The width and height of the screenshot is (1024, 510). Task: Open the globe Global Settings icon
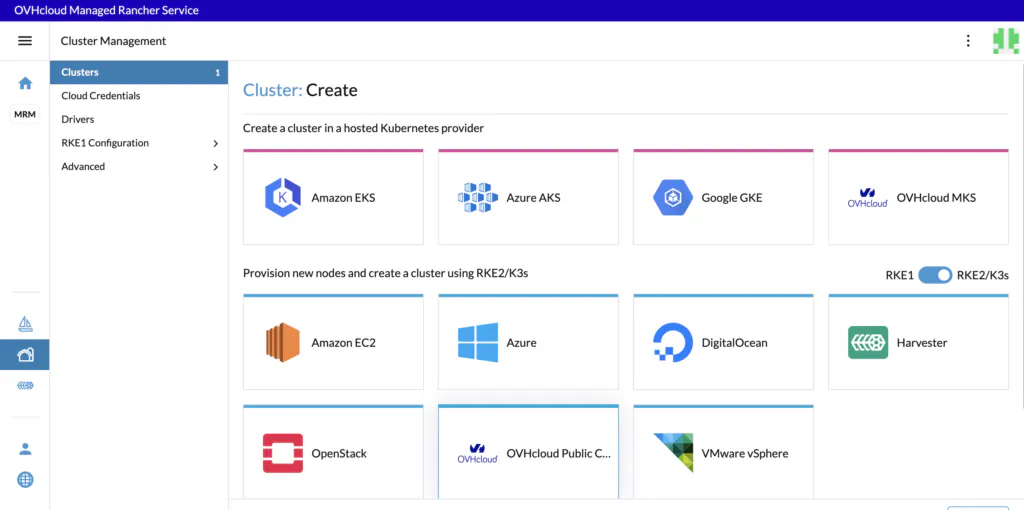point(25,480)
